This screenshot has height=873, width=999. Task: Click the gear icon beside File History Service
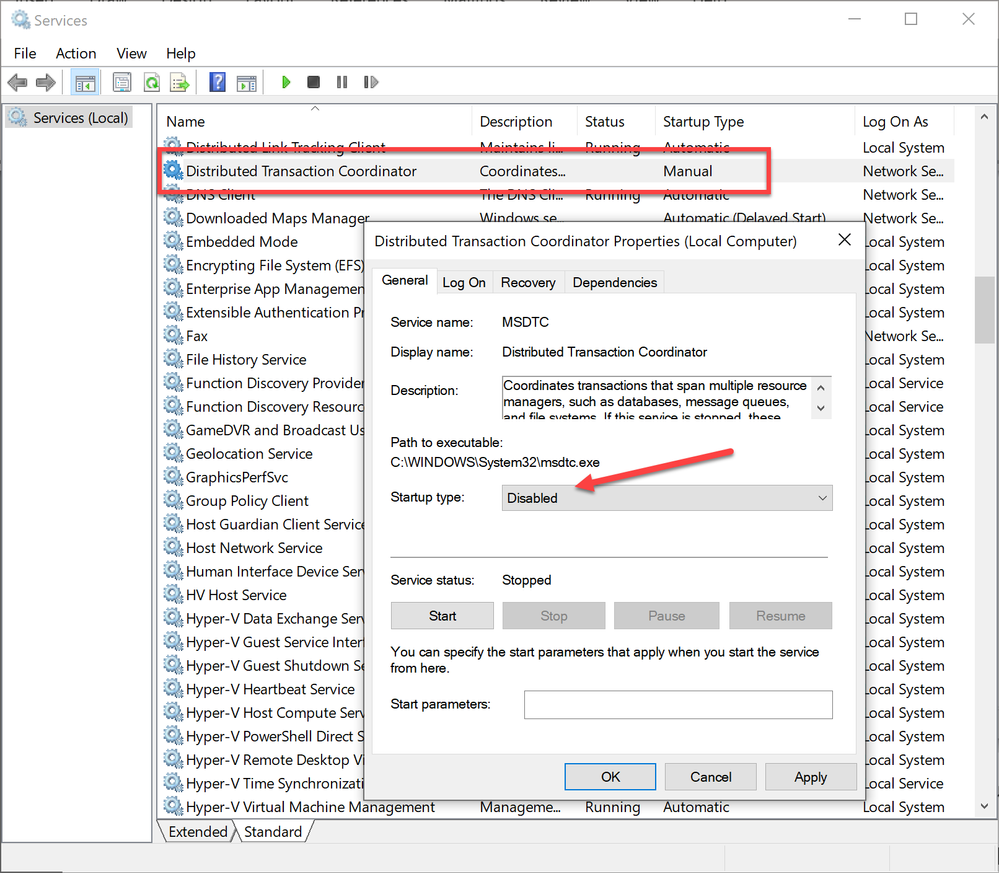(173, 359)
